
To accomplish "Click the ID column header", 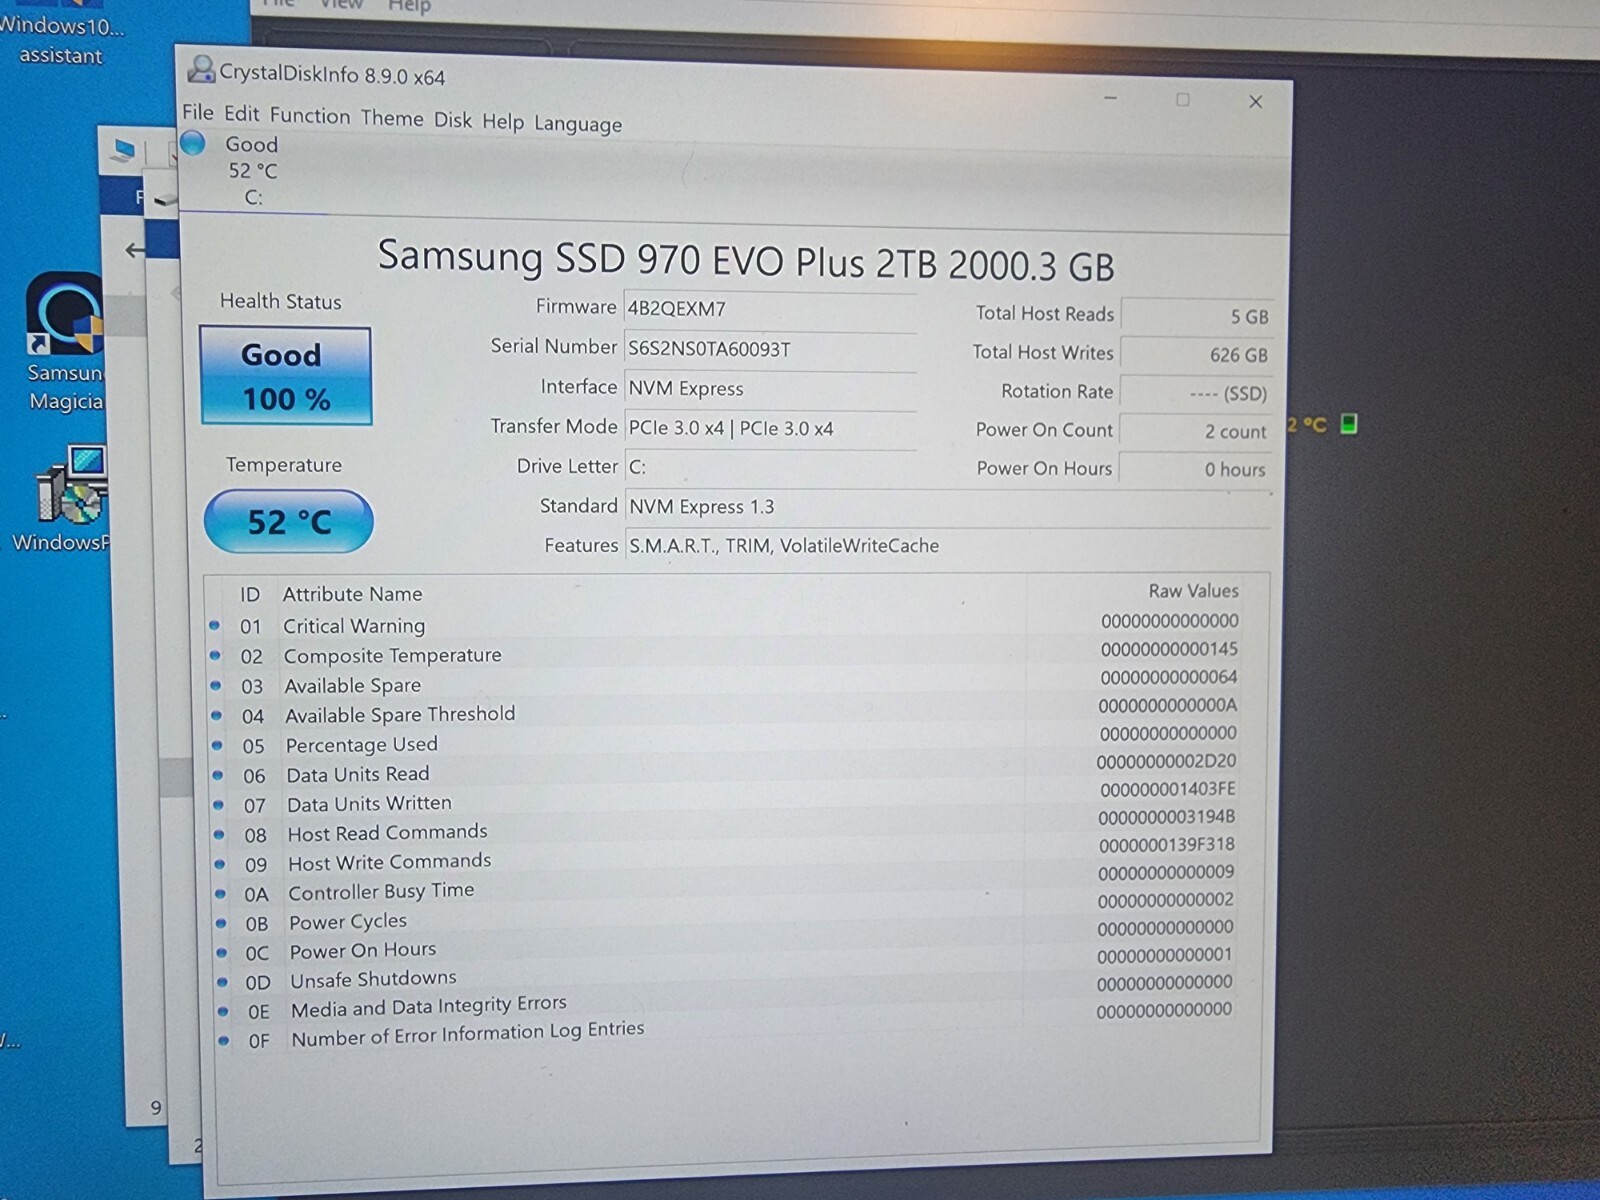I will [x=249, y=595].
